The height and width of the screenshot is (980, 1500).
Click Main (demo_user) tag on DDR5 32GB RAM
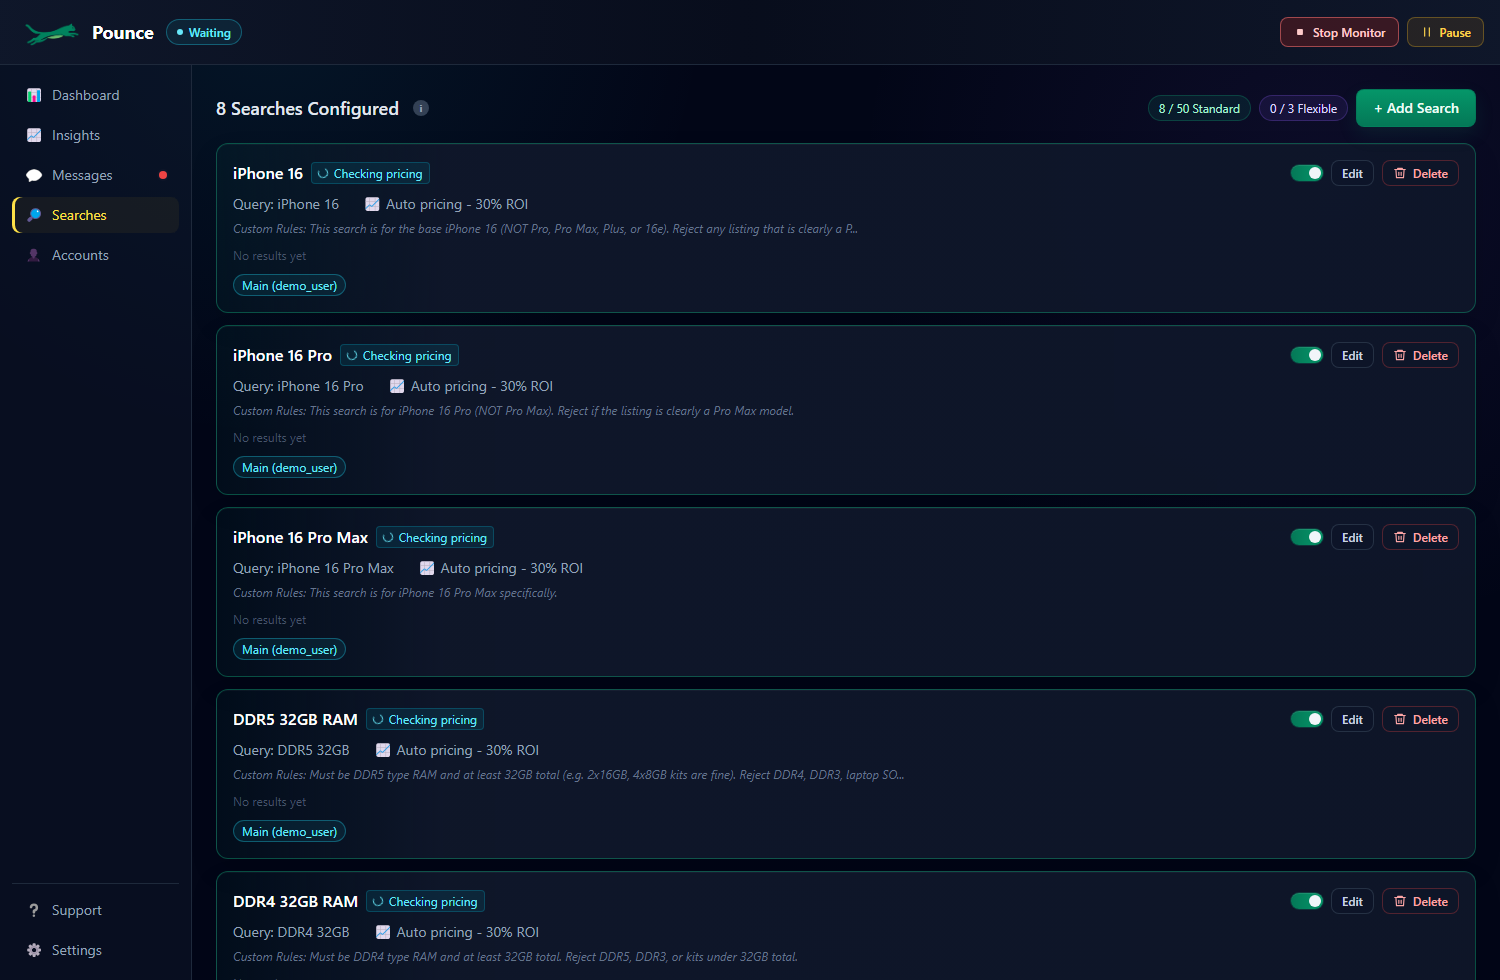[289, 831]
